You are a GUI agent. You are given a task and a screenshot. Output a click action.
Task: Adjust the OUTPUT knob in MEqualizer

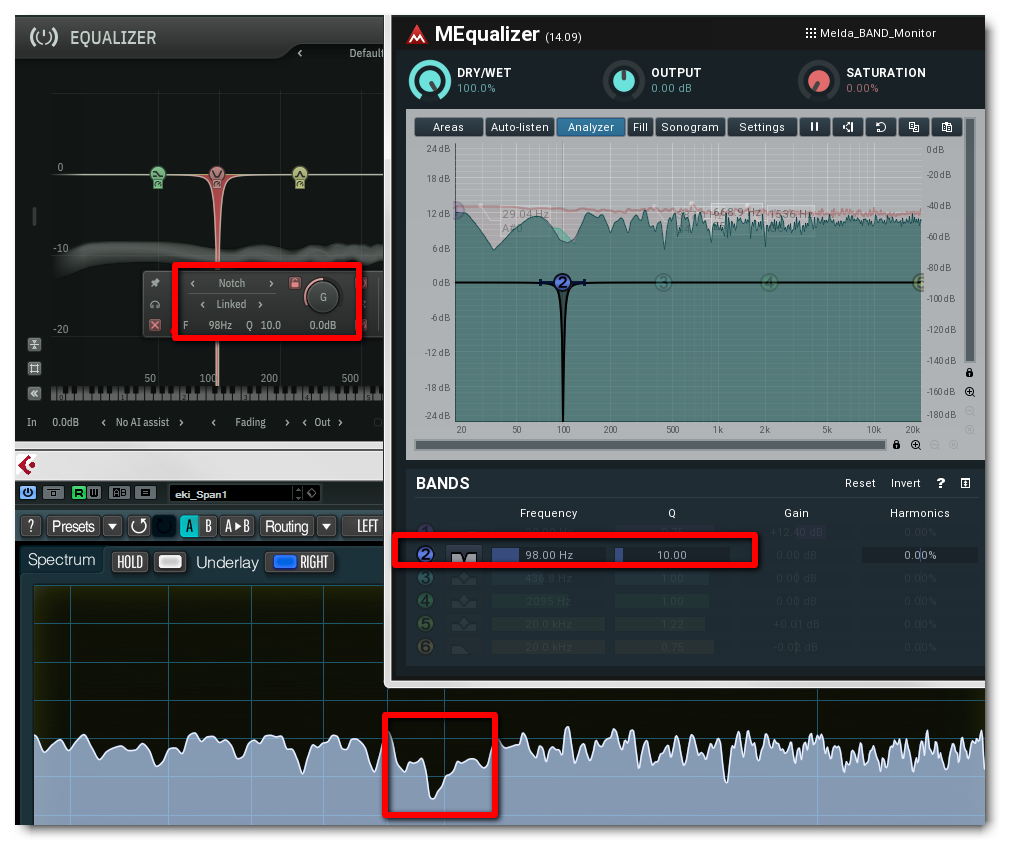[x=623, y=81]
